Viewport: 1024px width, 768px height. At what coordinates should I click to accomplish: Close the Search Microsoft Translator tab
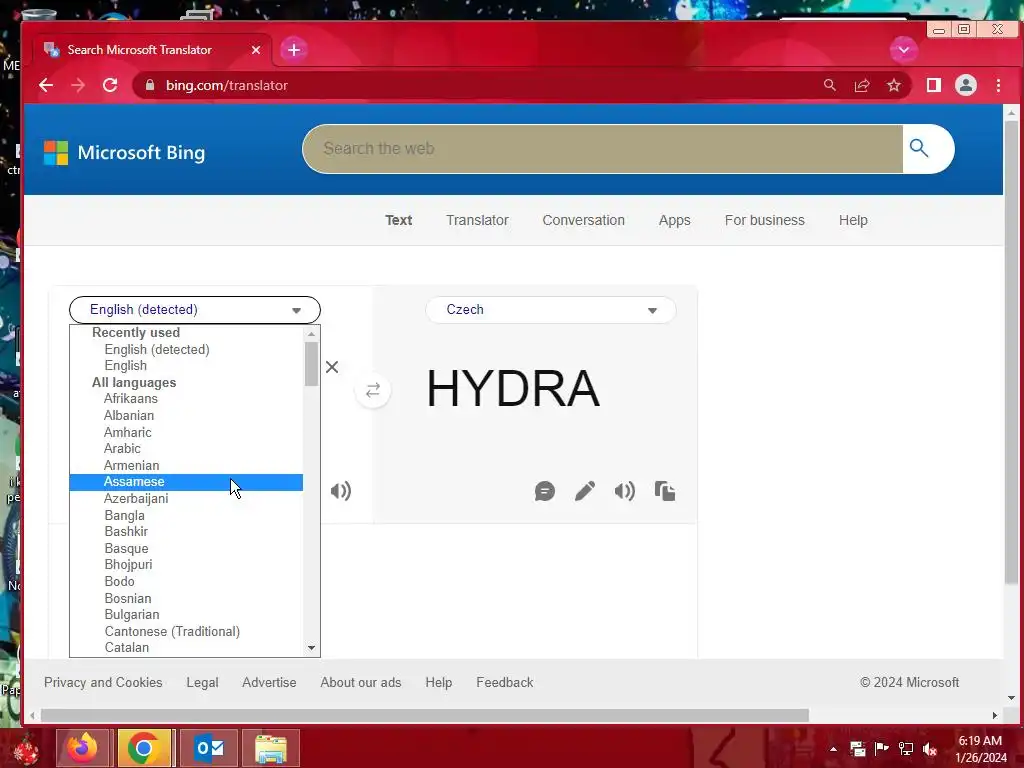tap(256, 50)
